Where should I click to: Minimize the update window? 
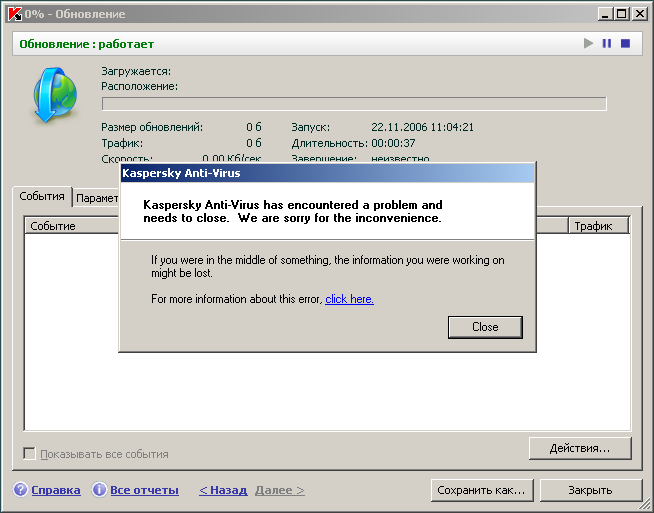tap(605, 14)
